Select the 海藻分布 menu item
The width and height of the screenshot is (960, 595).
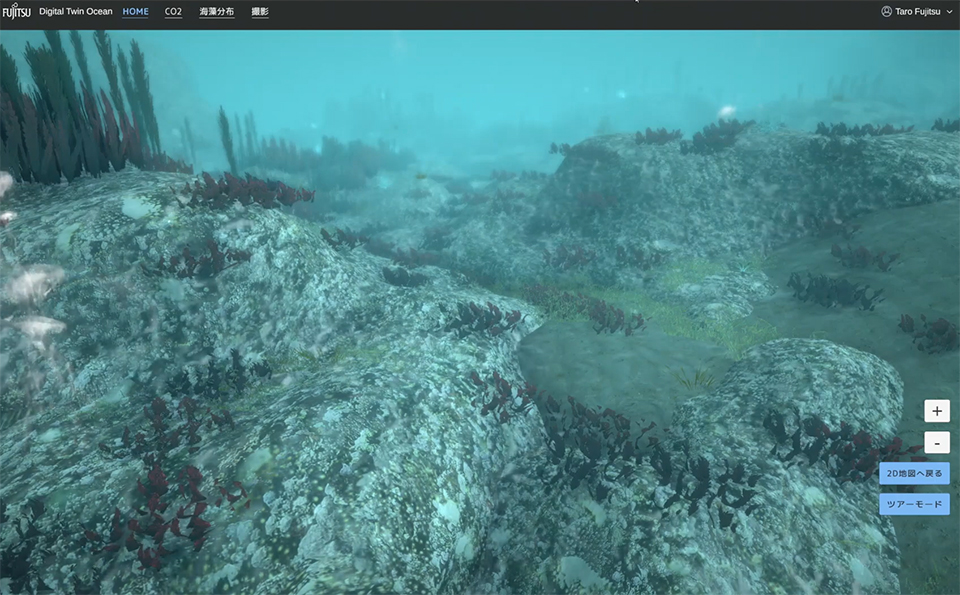pos(216,12)
